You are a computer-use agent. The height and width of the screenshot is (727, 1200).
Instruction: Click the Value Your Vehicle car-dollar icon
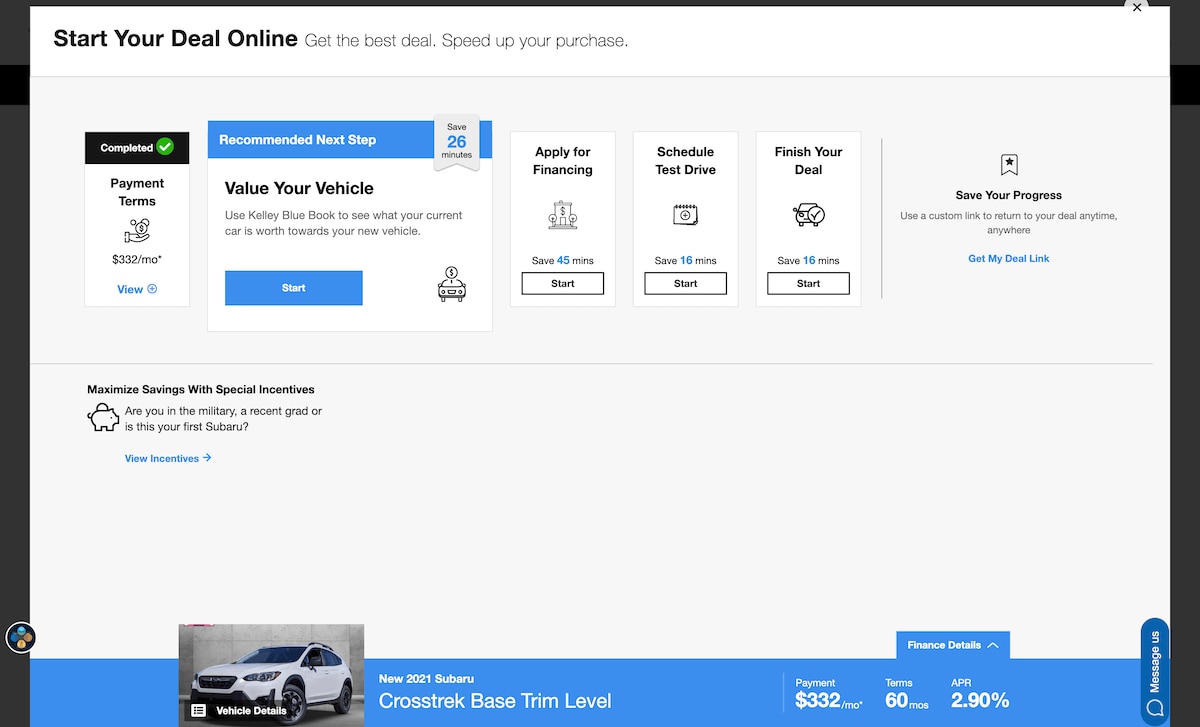coord(452,284)
